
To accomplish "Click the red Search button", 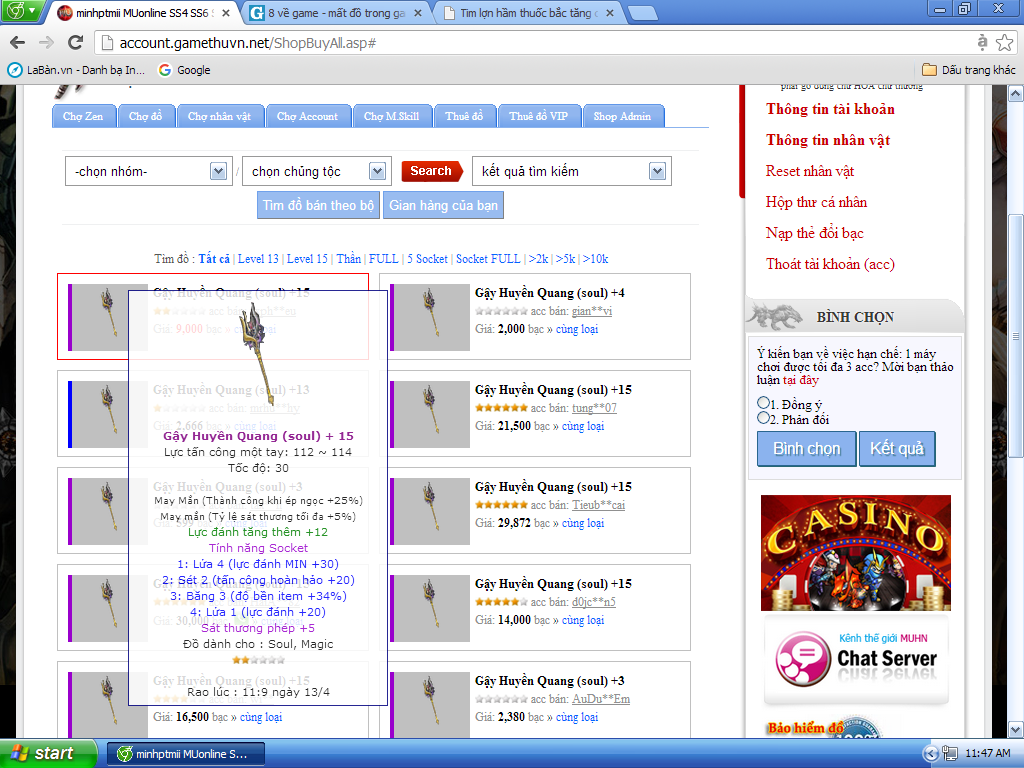I will tap(431, 171).
